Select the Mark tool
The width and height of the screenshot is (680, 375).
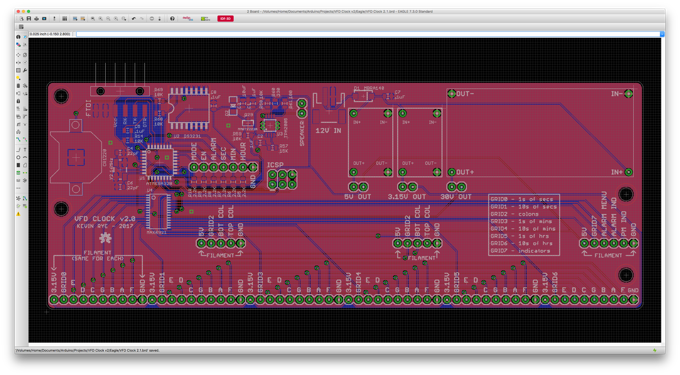[x=25, y=44]
